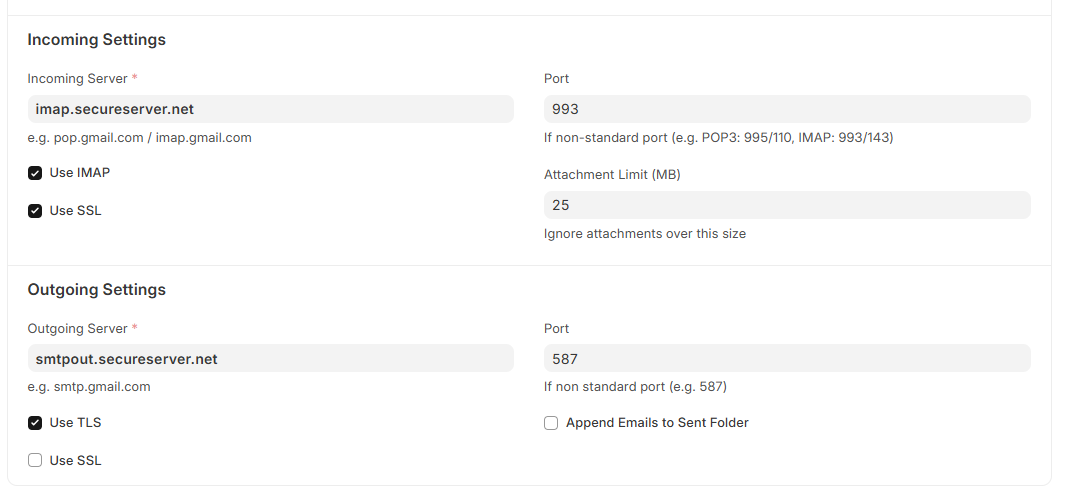
Task: Click the Incoming Server field imap.secureserver.net
Action: [x=270, y=109]
